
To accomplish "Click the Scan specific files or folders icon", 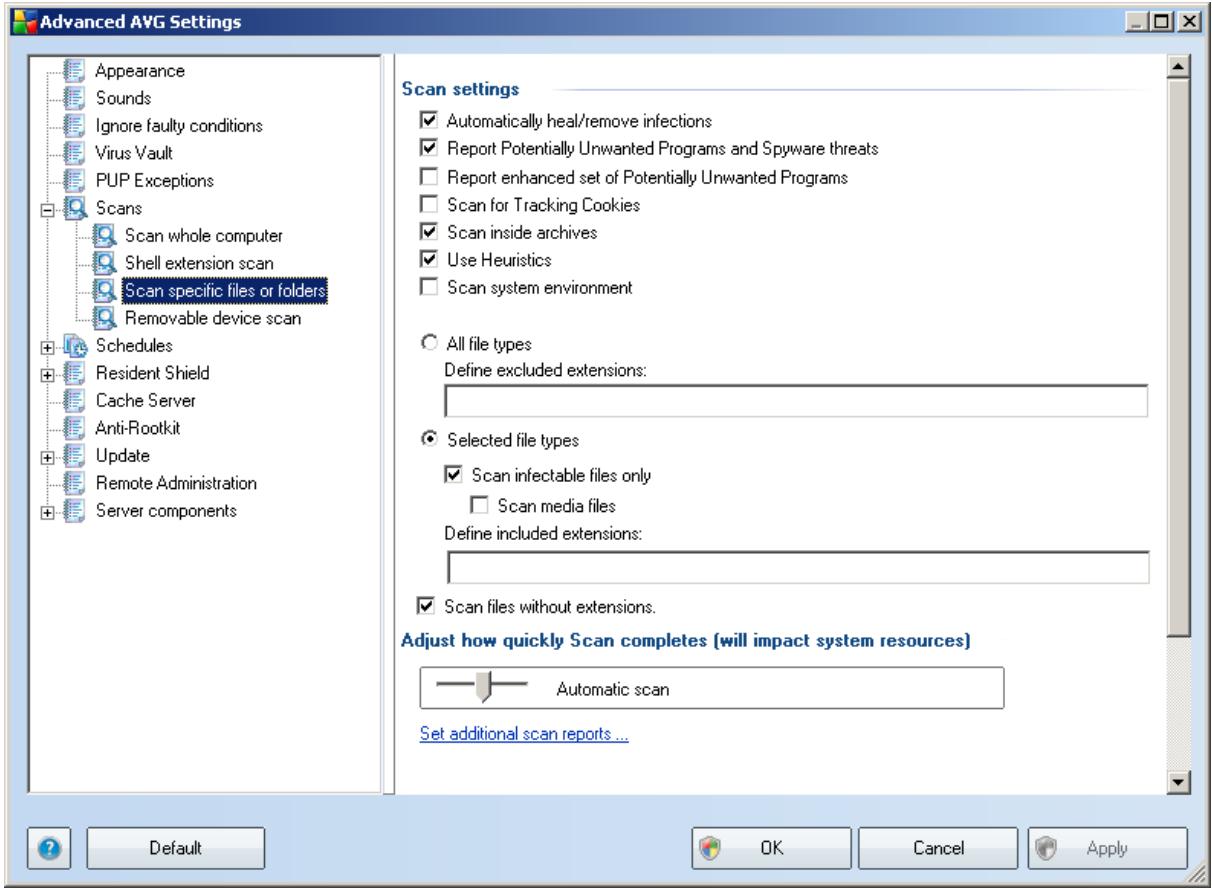I will (104, 291).
